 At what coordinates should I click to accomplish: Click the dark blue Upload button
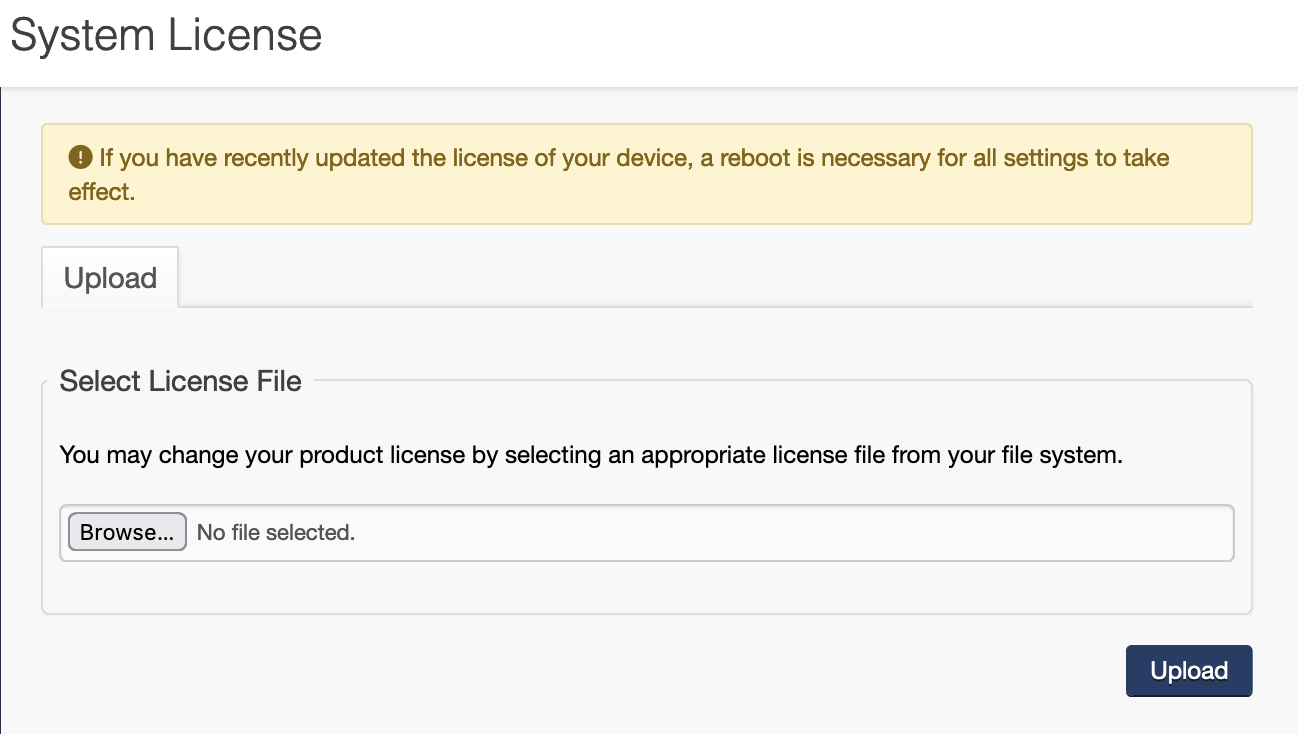tap(1188, 670)
